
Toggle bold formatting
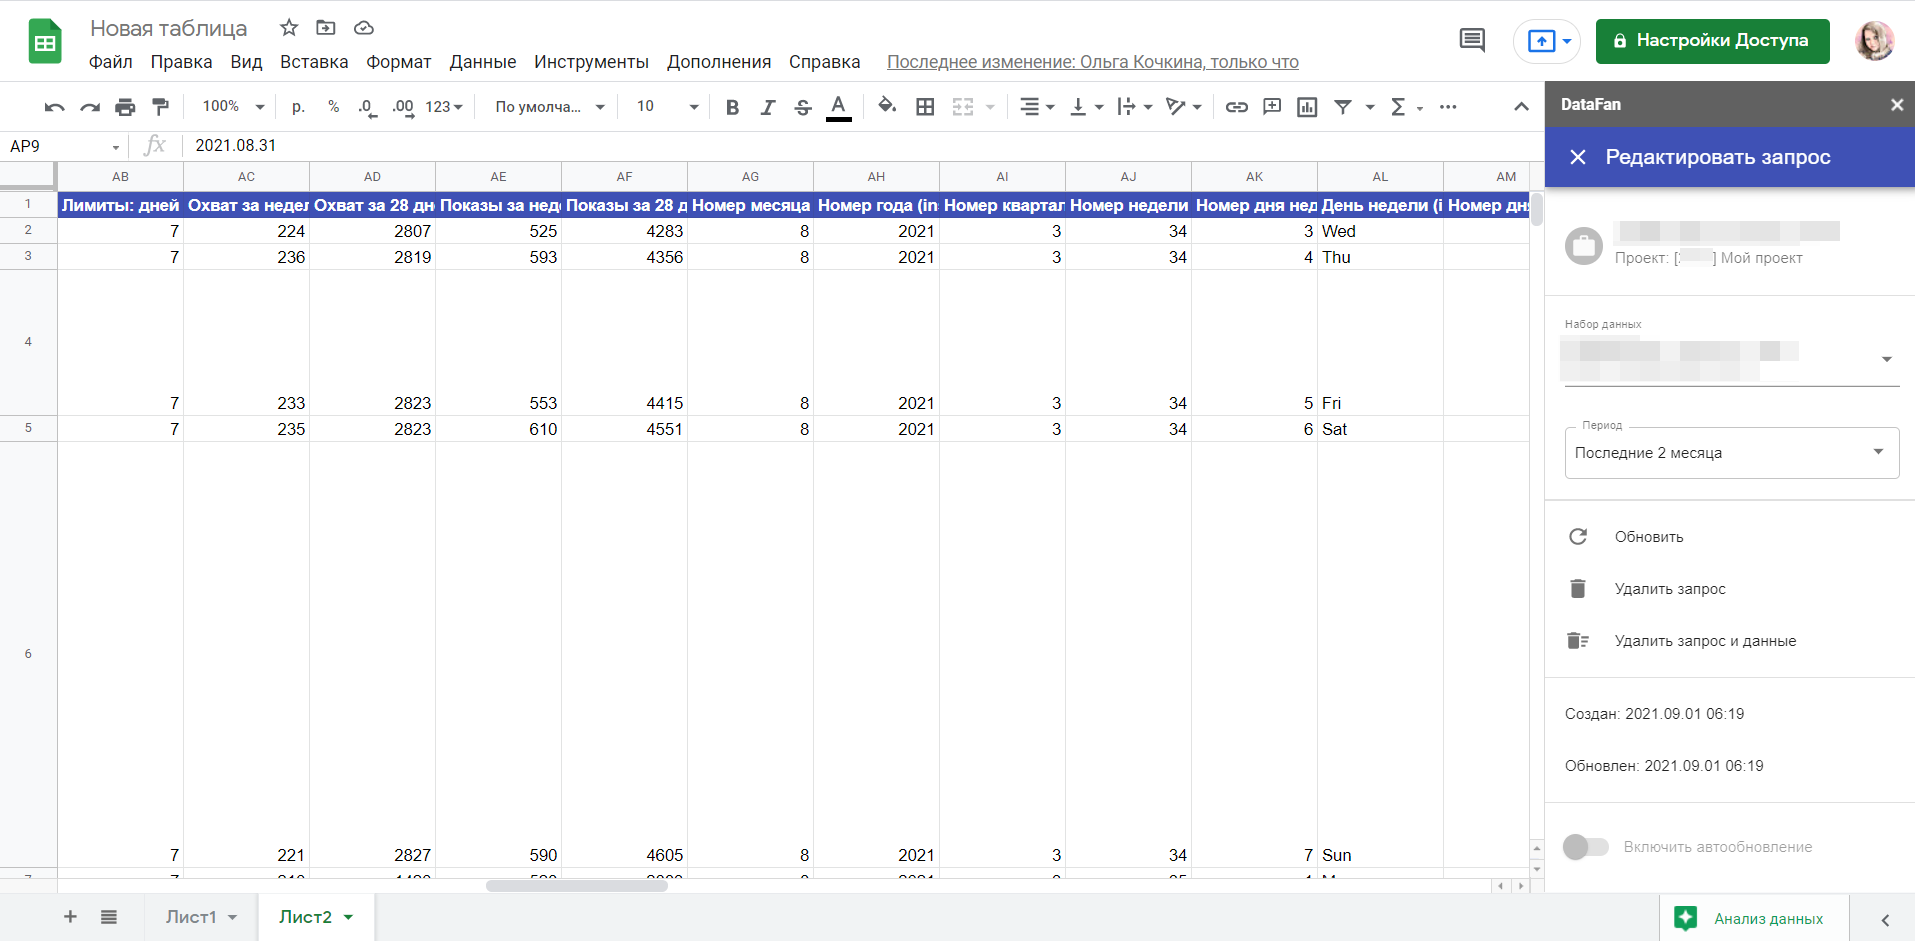pos(732,107)
